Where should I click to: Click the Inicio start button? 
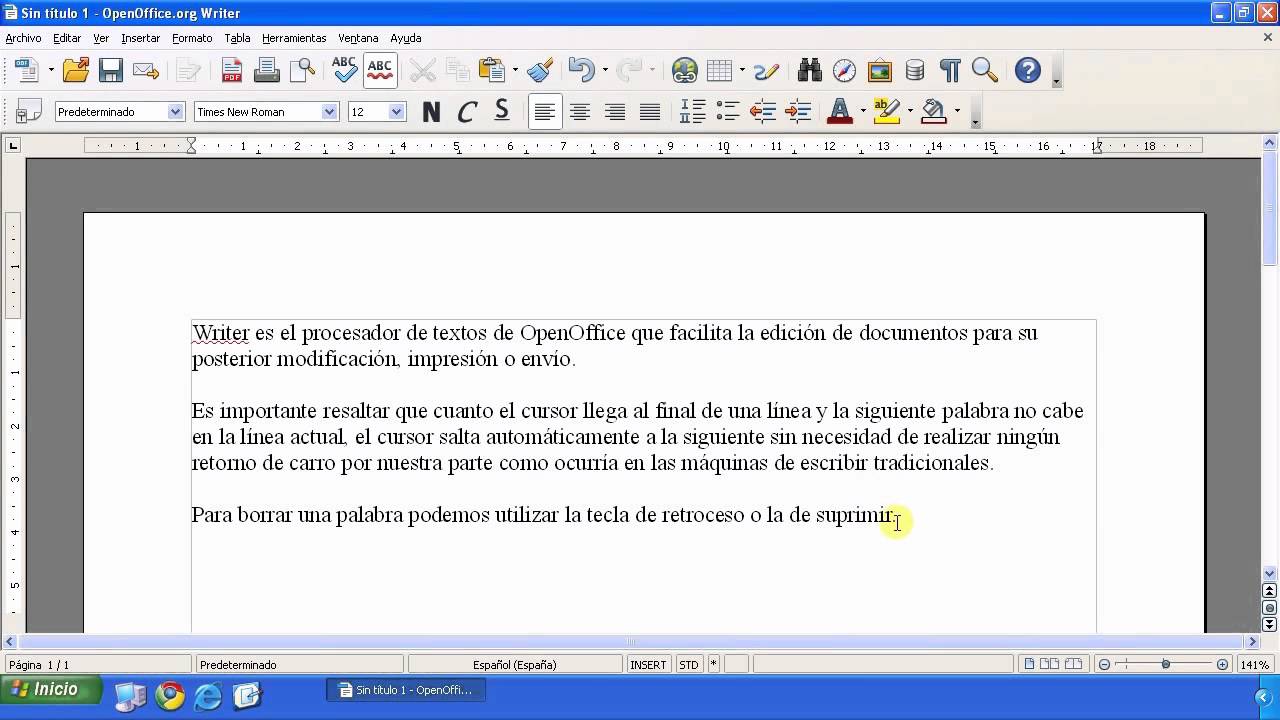click(x=50, y=690)
